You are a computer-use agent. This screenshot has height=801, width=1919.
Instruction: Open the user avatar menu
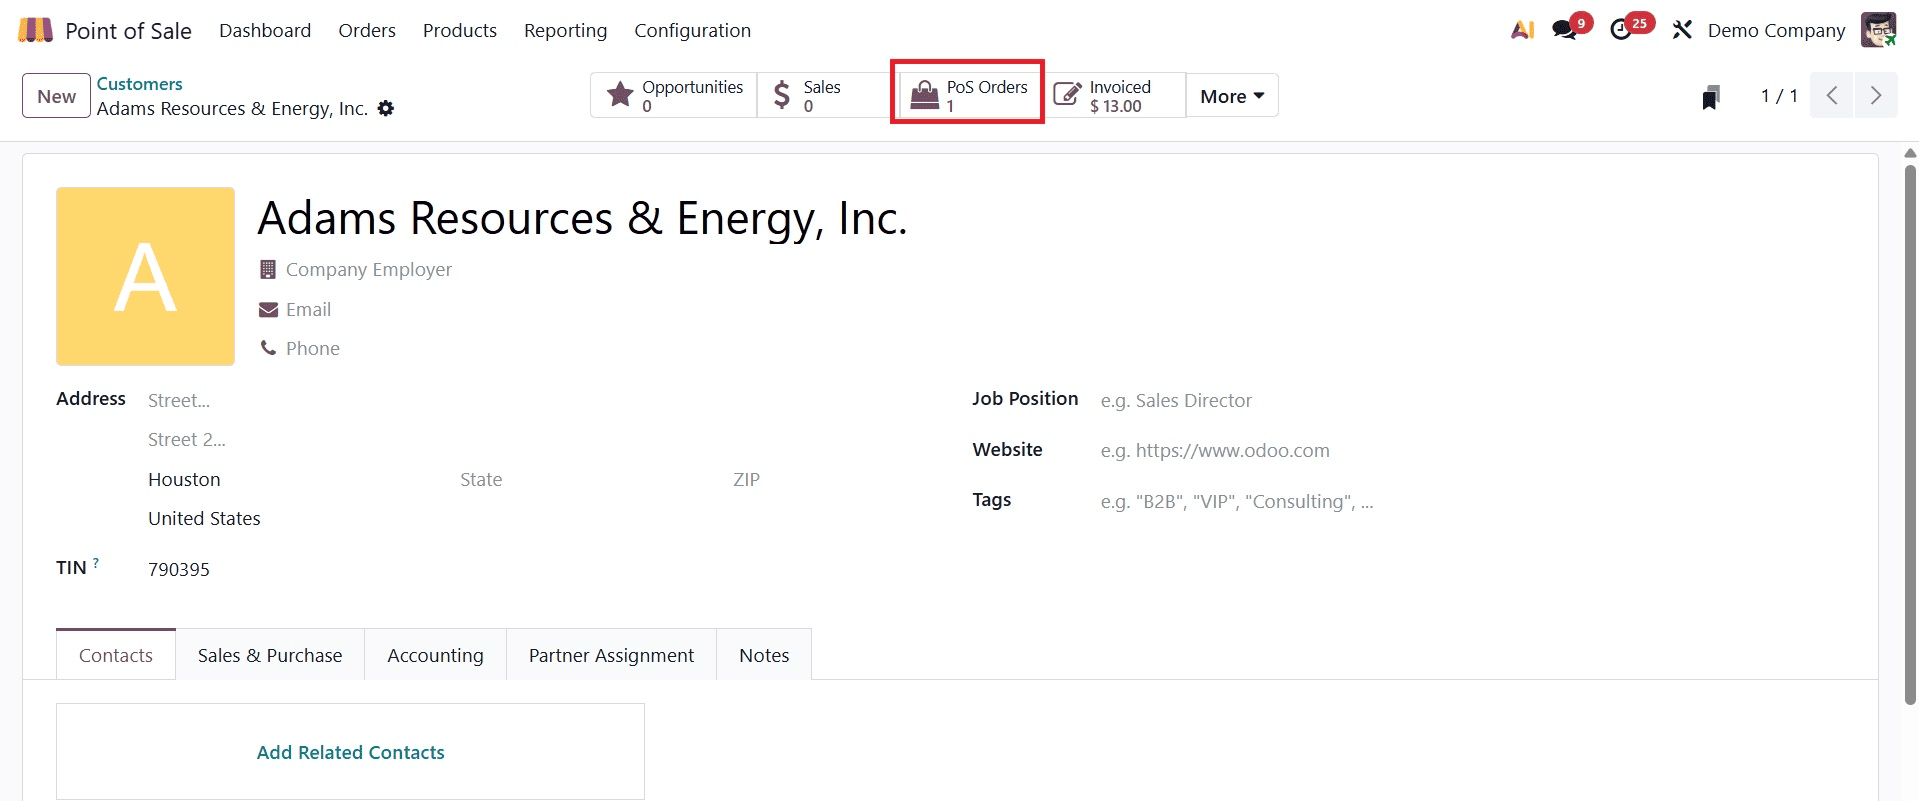[x=1878, y=30]
